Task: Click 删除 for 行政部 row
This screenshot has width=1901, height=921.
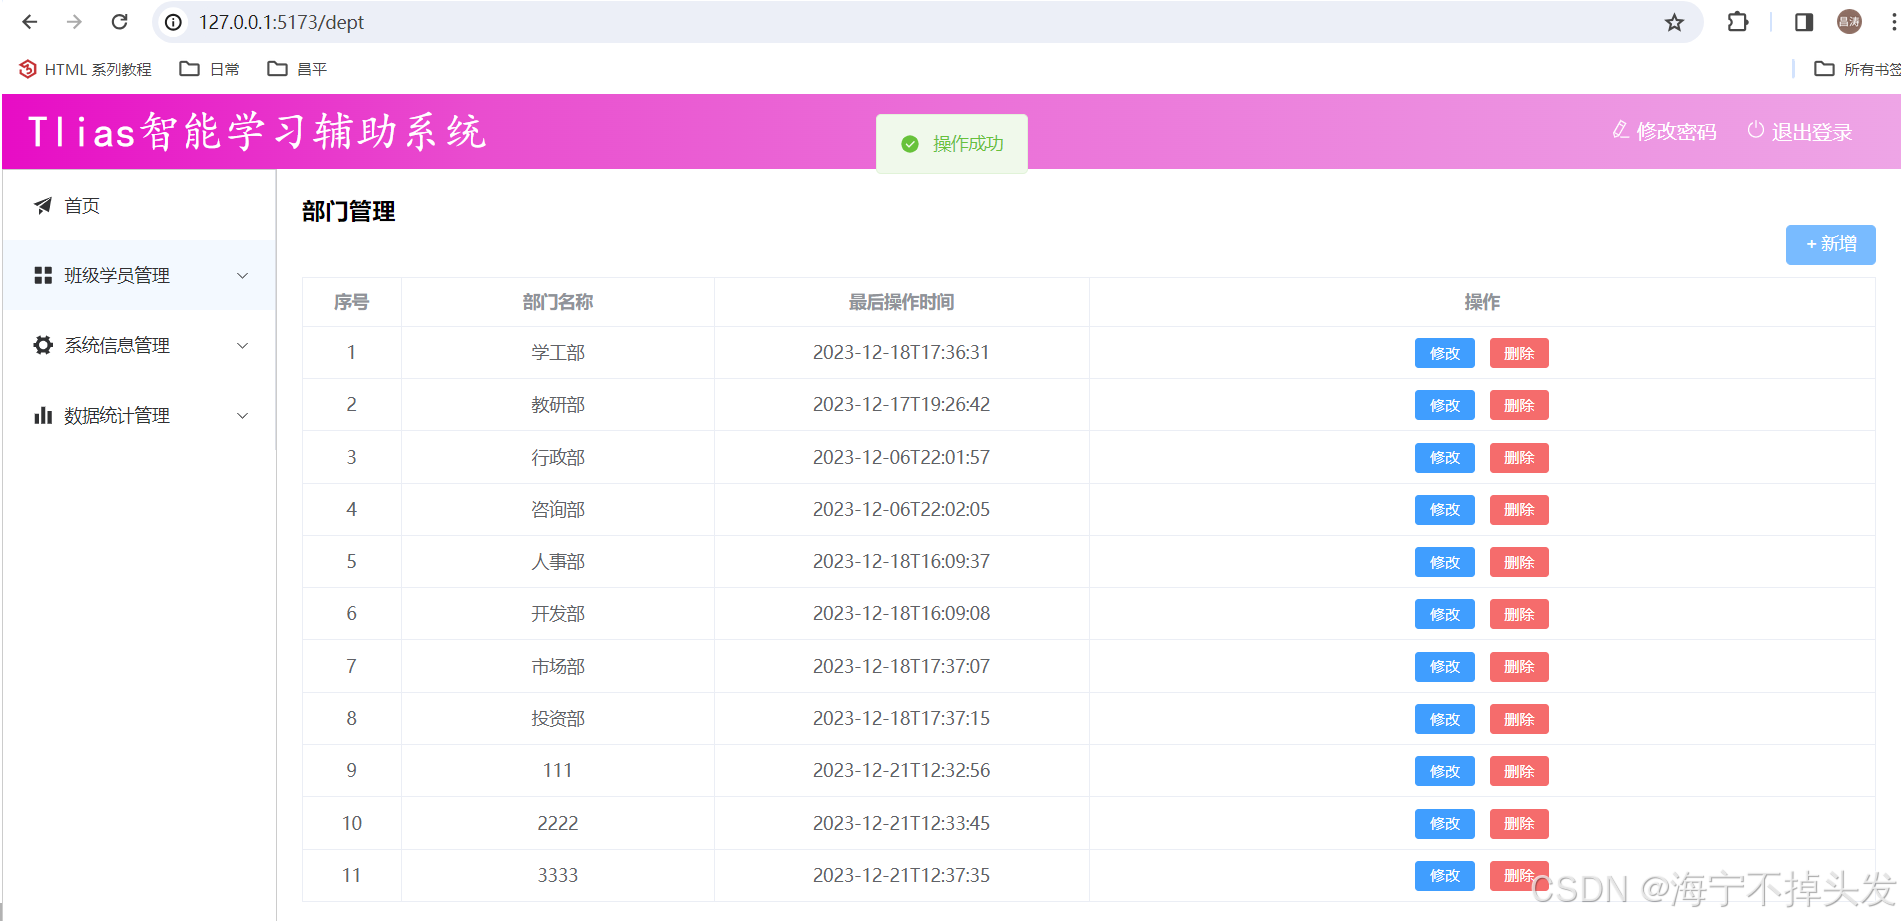Action: (x=1519, y=458)
